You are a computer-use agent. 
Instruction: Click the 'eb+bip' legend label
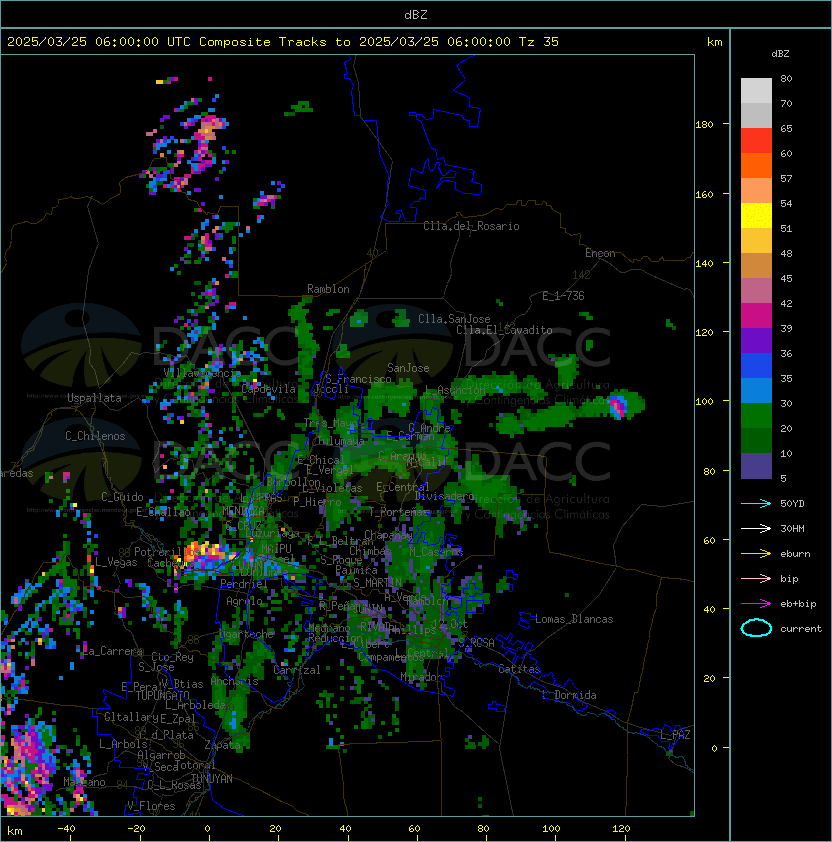[x=798, y=604]
